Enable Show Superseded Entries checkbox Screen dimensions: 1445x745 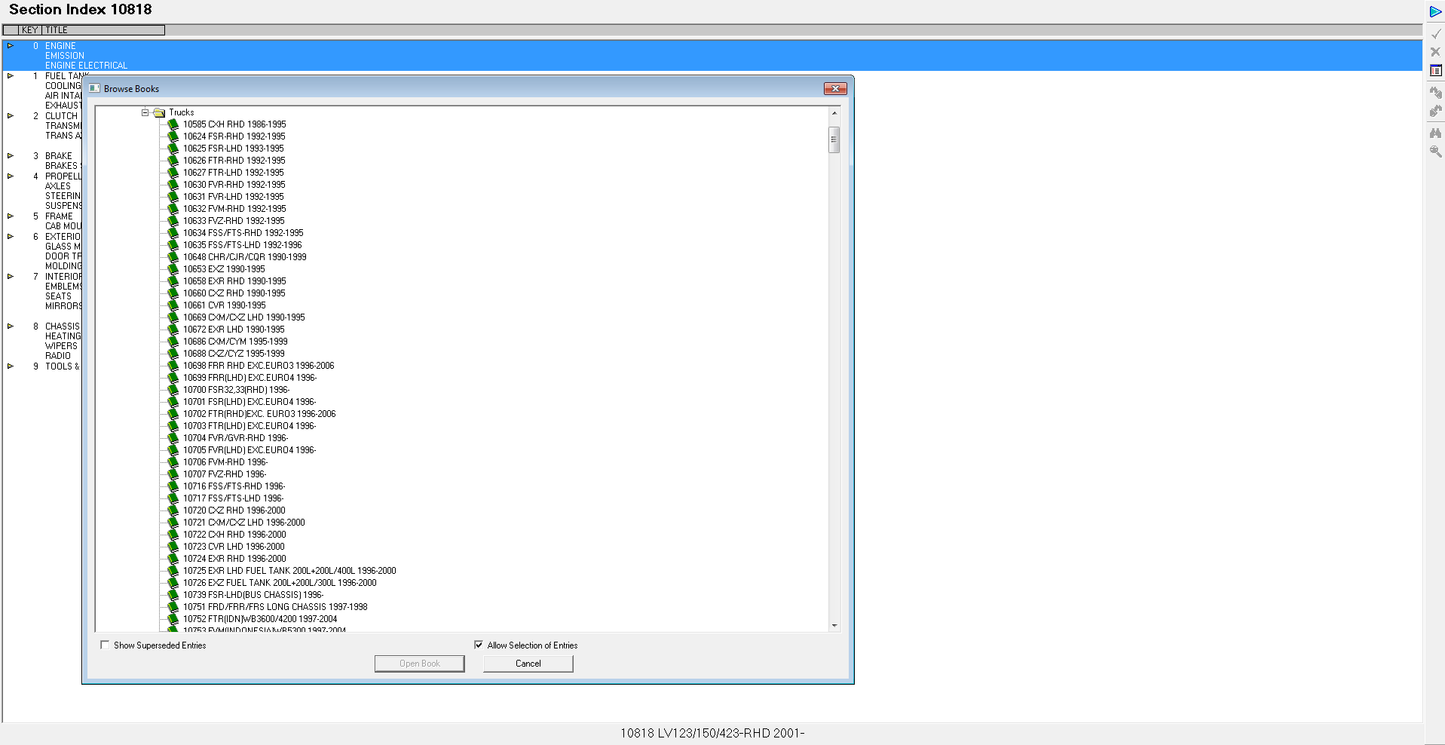point(105,645)
